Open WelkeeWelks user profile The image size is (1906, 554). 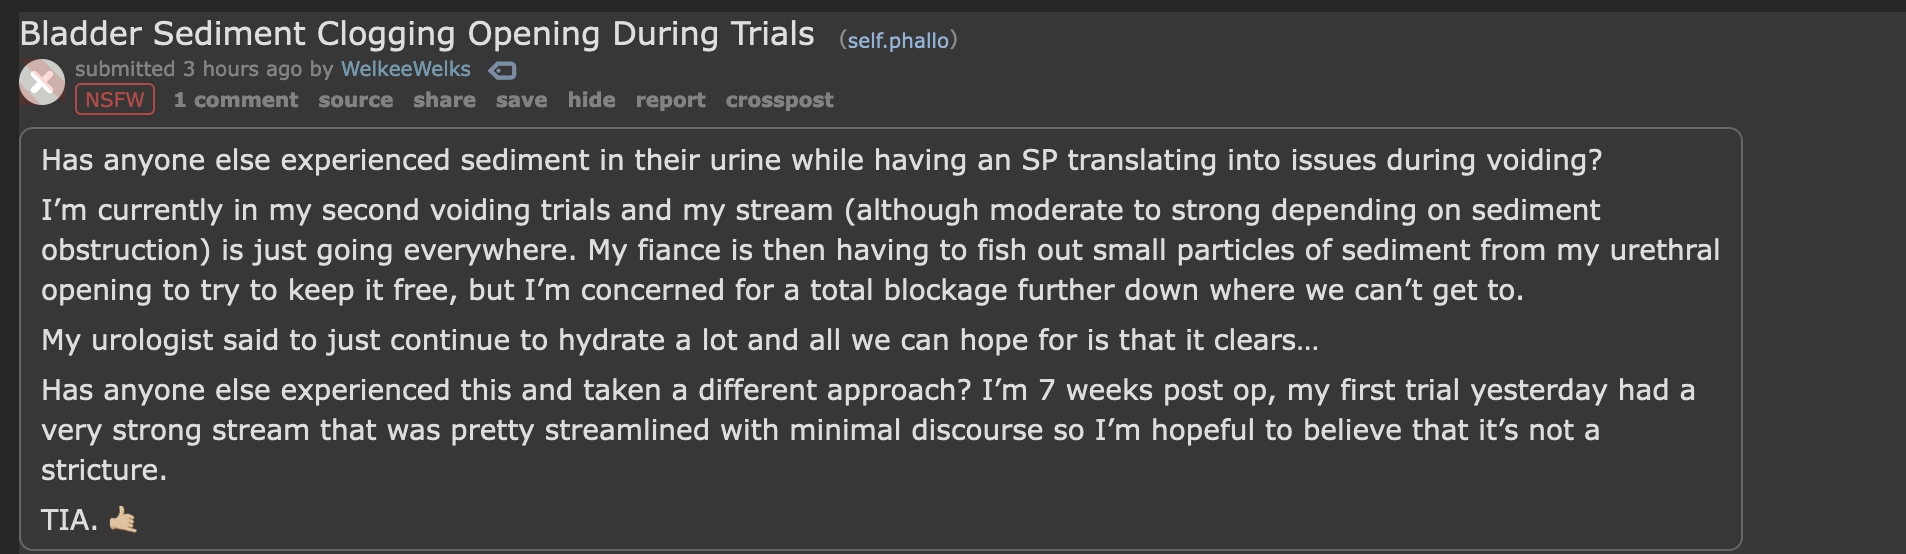[x=405, y=69]
